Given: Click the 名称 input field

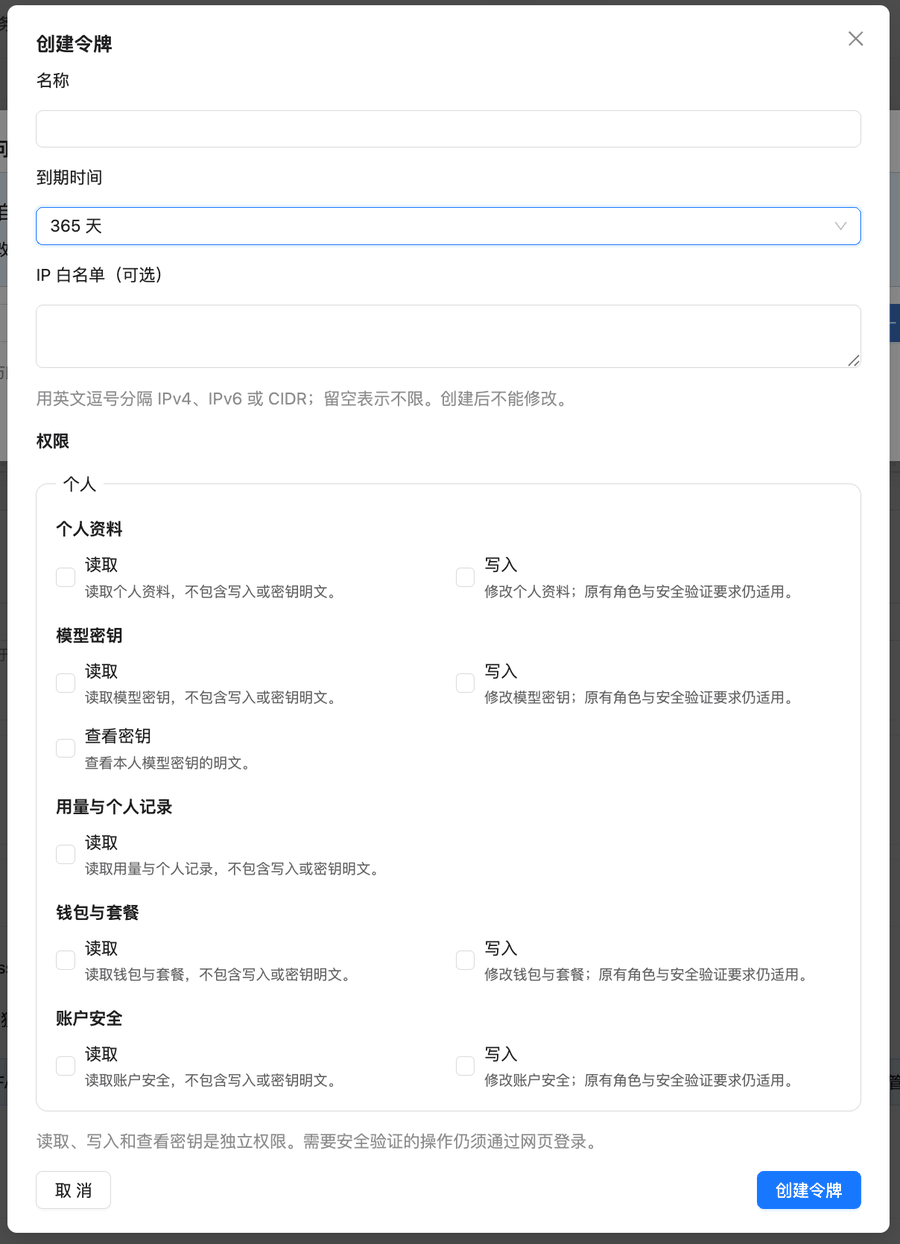Looking at the screenshot, I should (448, 129).
